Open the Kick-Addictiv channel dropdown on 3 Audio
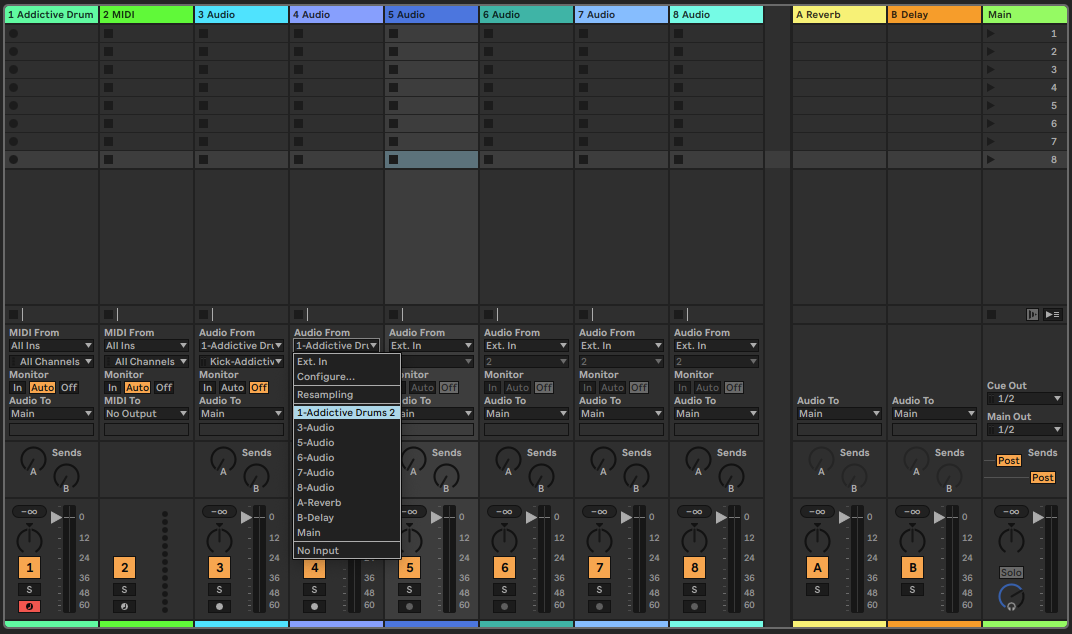The width and height of the screenshot is (1072, 634). tap(241, 362)
